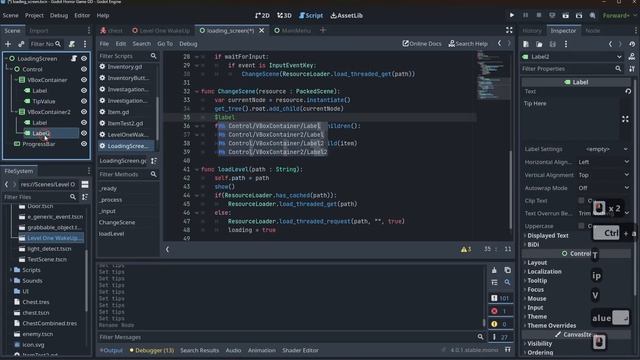640x360 pixels.
Task: Jump to ChangeScene method in list
Action: tap(117, 222)
